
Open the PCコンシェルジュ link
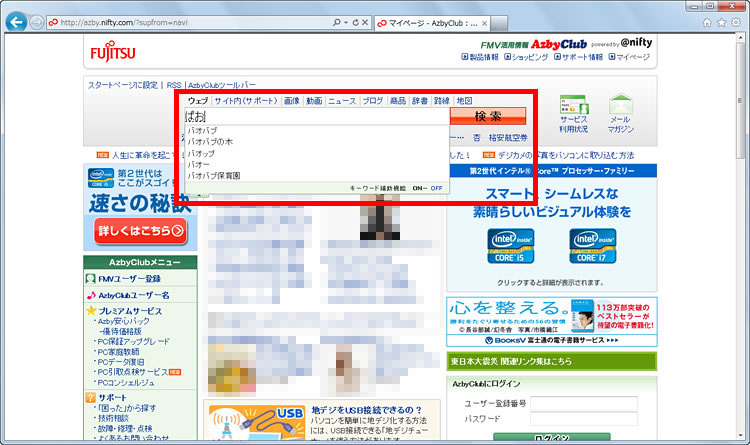(x=126, y=383)
